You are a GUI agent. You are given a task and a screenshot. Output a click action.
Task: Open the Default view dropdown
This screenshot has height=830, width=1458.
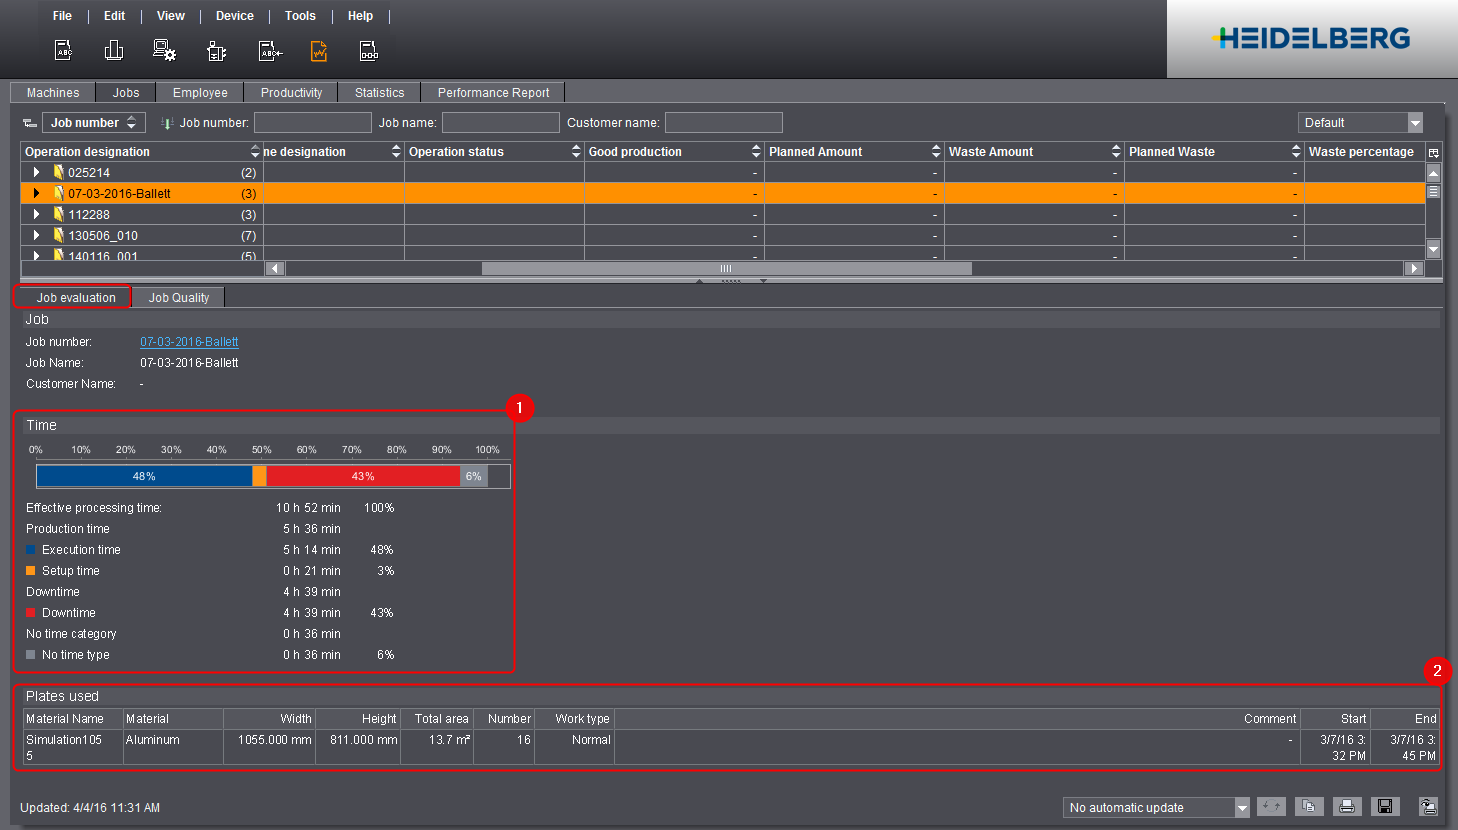click(1414, 123)
